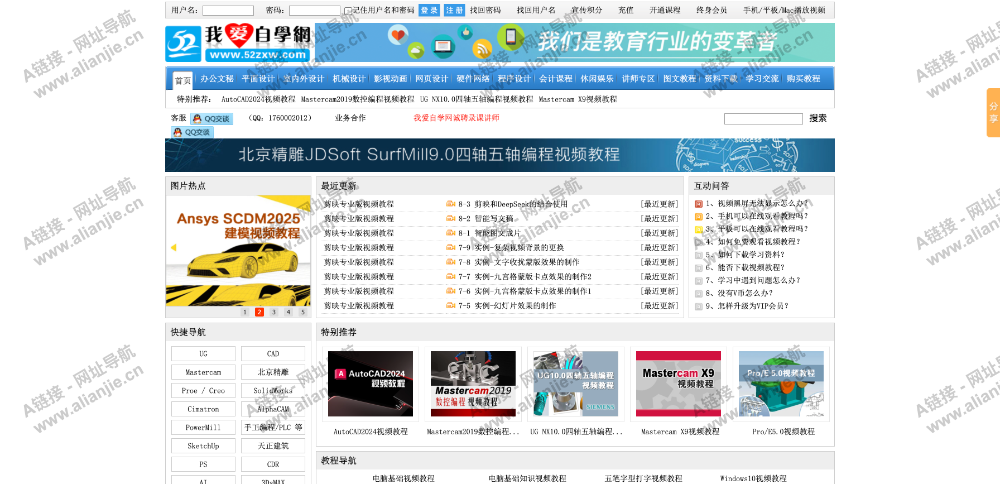
Task: Click the red number 1 question icon
Action: 699,204
